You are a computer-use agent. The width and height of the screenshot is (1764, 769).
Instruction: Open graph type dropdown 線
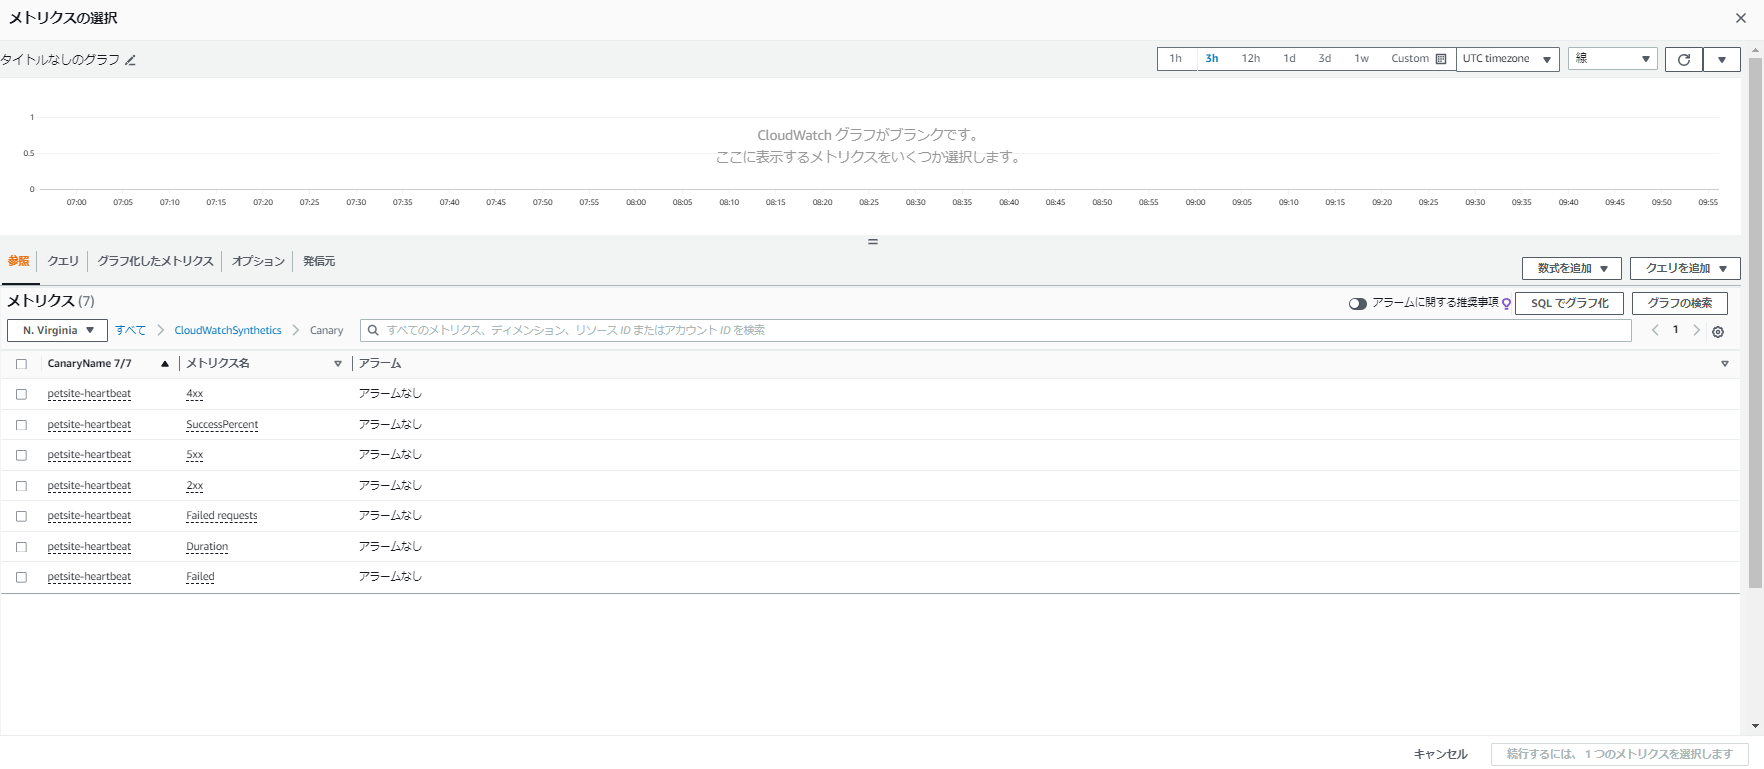click(1613, 59)
